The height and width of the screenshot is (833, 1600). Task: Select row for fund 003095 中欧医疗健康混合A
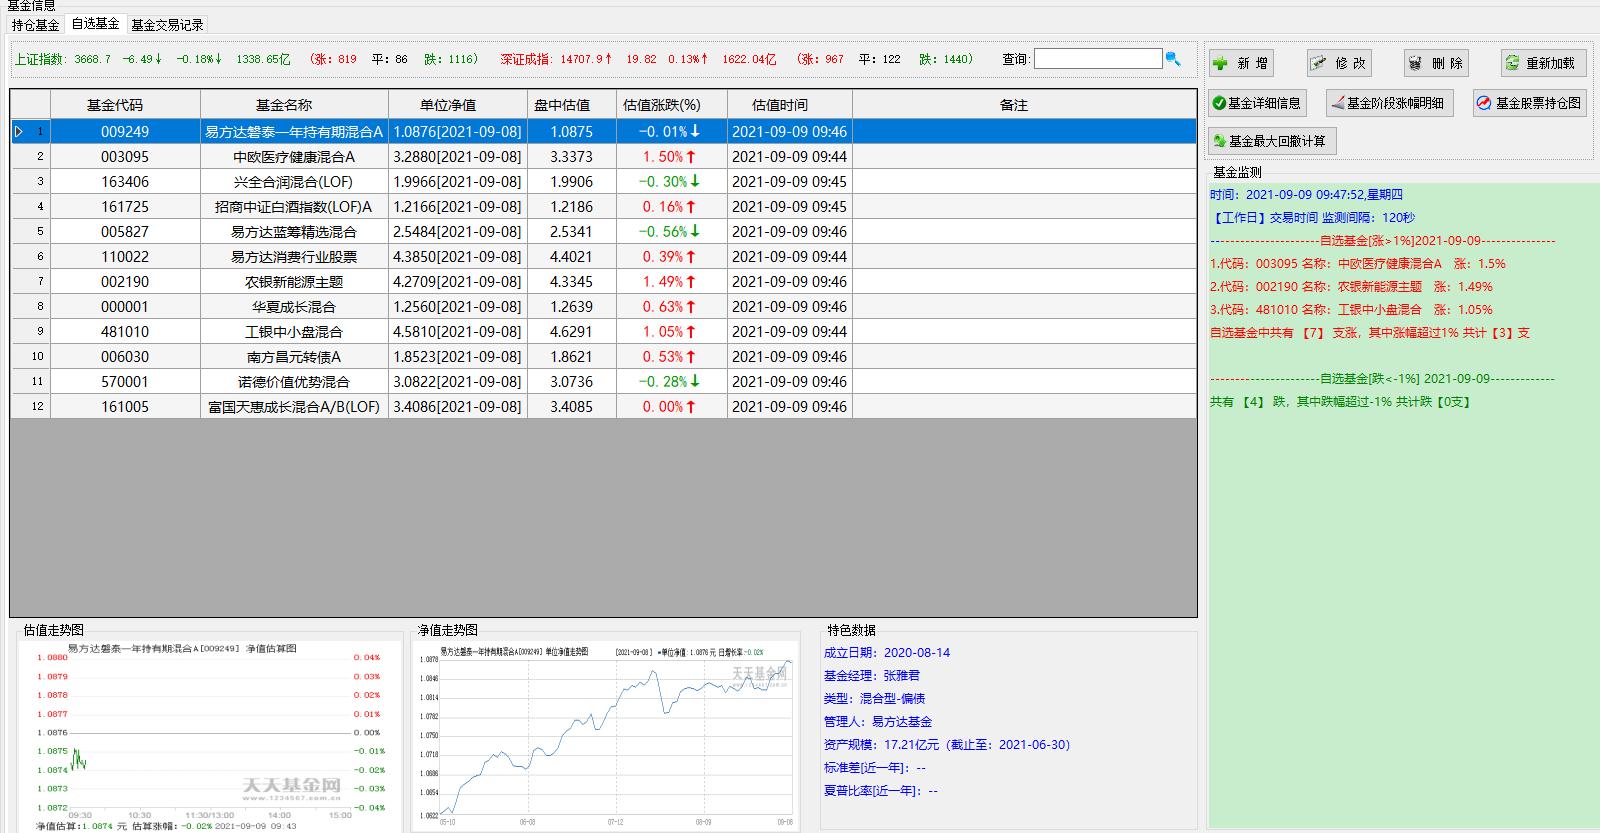click(604, 156)
